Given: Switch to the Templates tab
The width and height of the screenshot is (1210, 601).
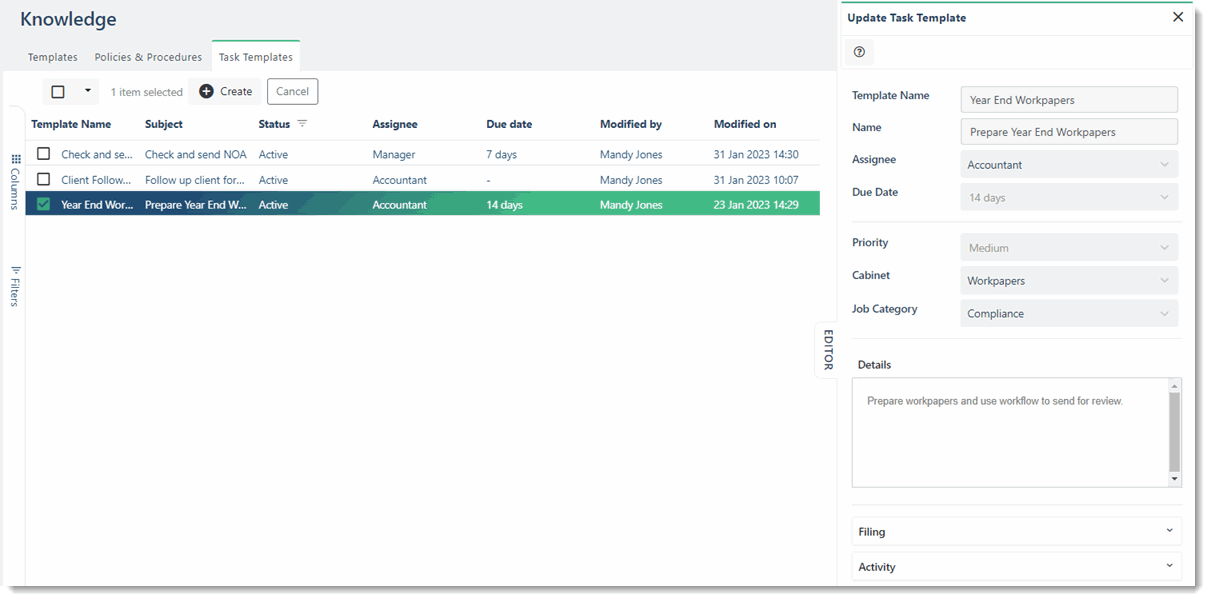Looking at the screenshot, I should coord(53,57).
